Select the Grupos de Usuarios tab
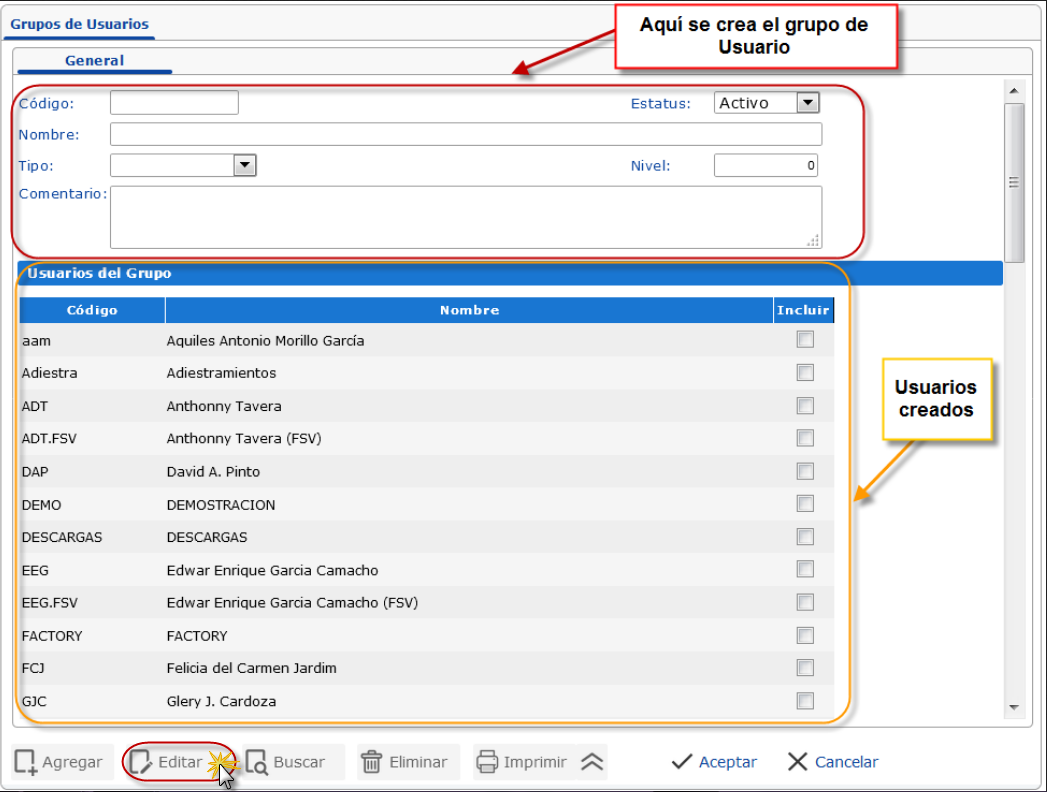This screenshot has width=1047, height=792. coord(79,24)
